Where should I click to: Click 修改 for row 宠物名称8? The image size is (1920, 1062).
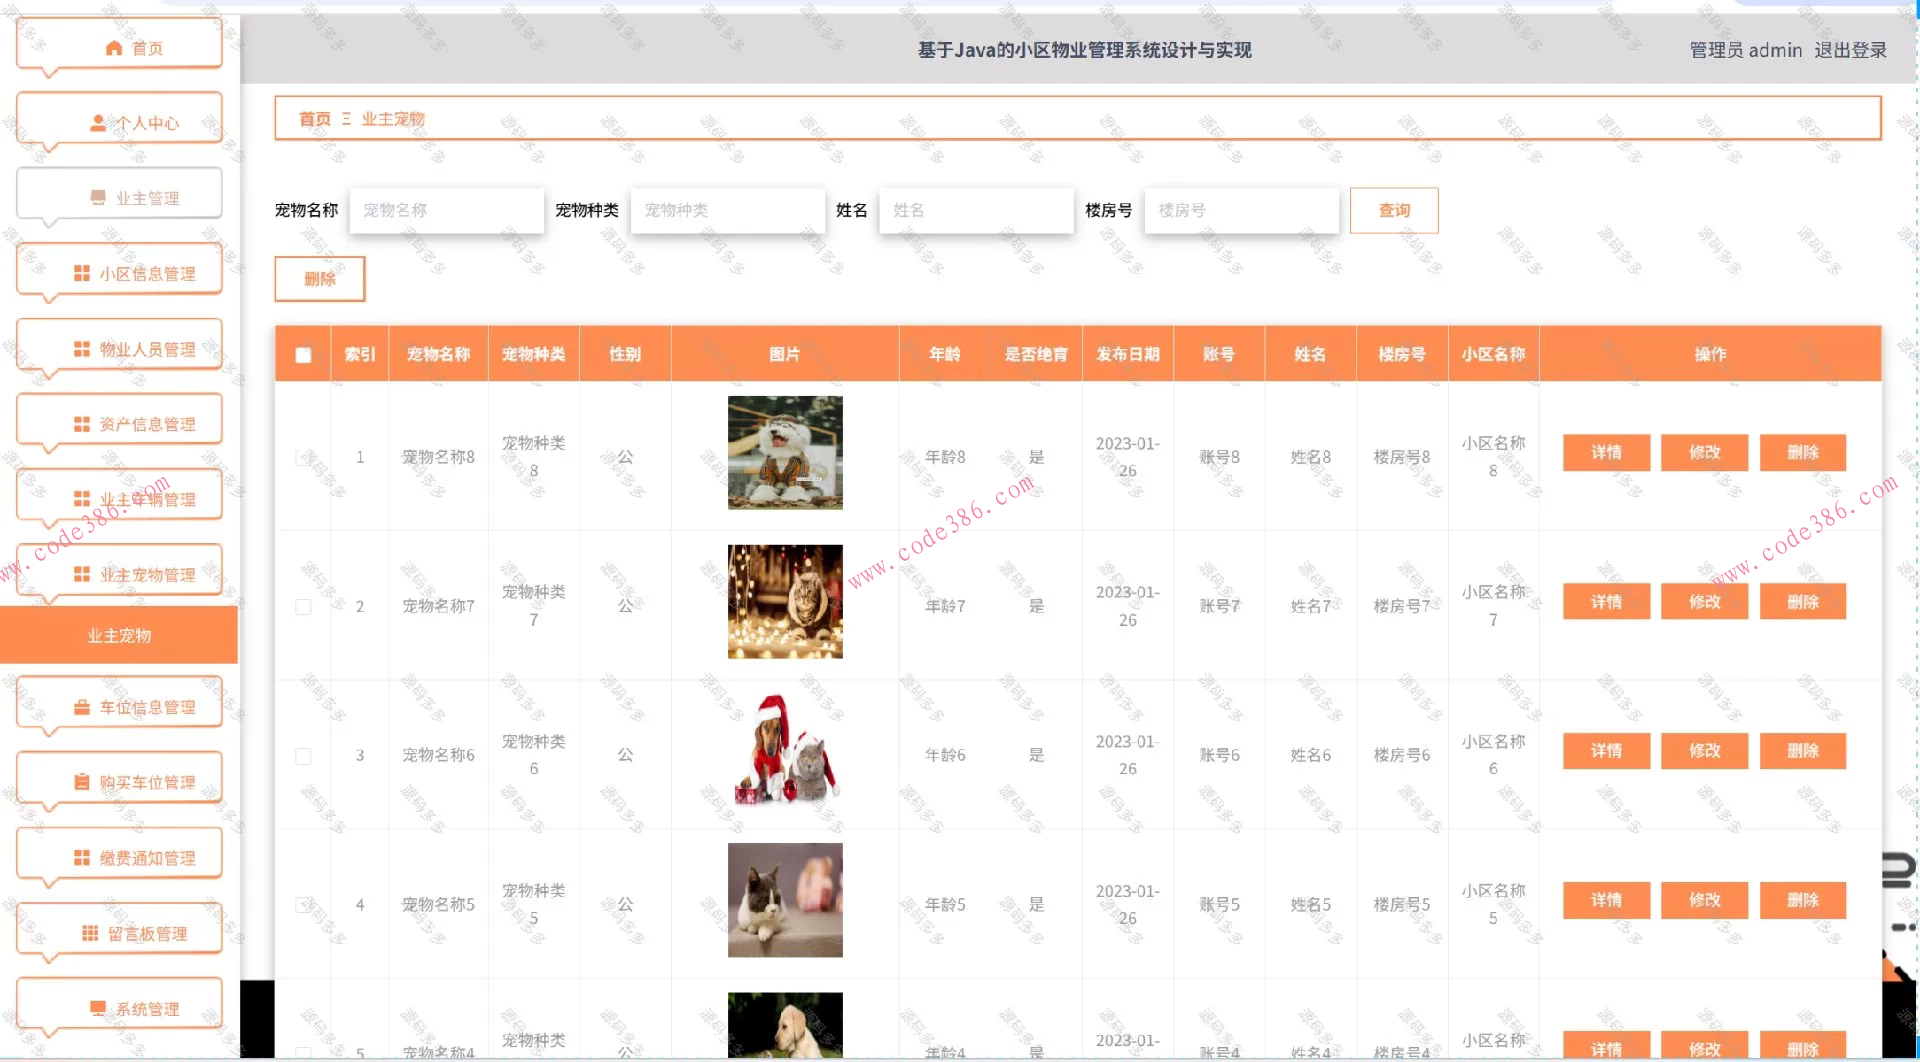click(1704, 452)
